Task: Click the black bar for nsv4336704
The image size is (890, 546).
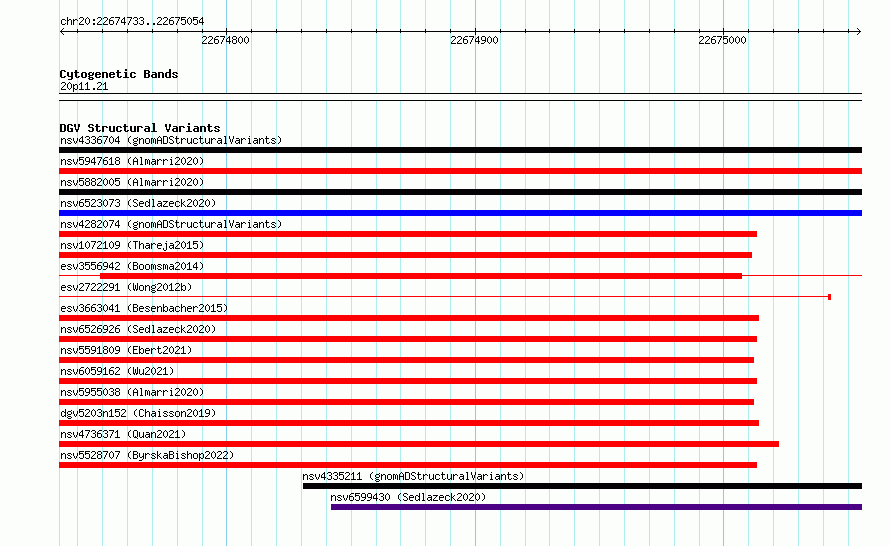Action: tap(460, 150)
